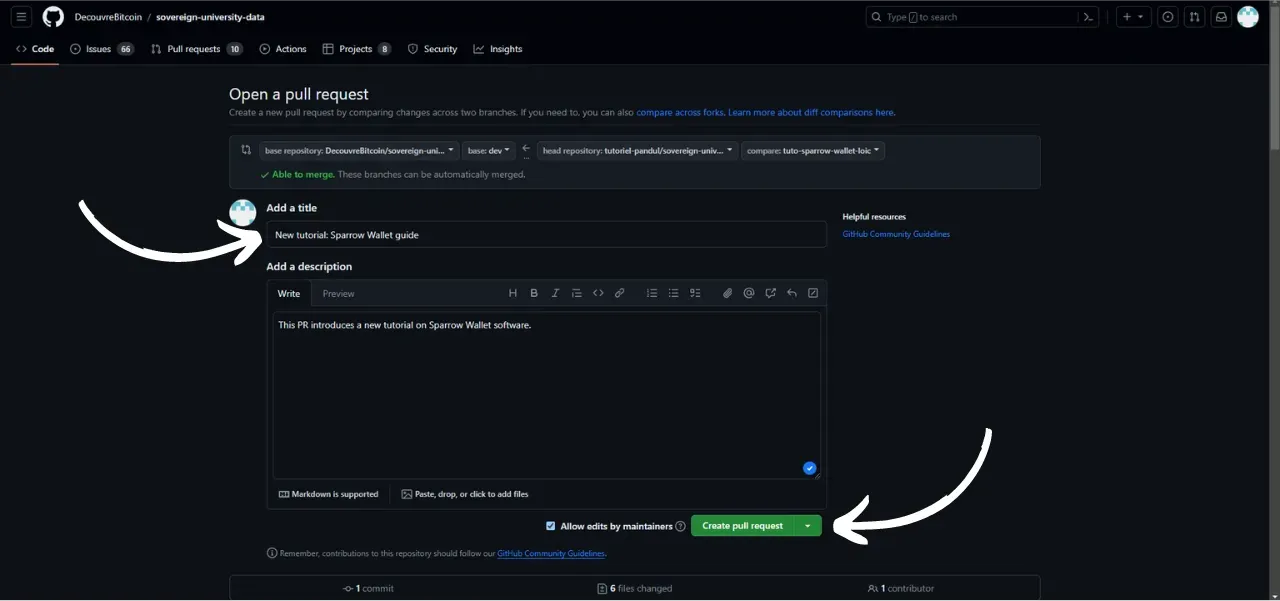Insert a numbered list

(x=652, y=293)
